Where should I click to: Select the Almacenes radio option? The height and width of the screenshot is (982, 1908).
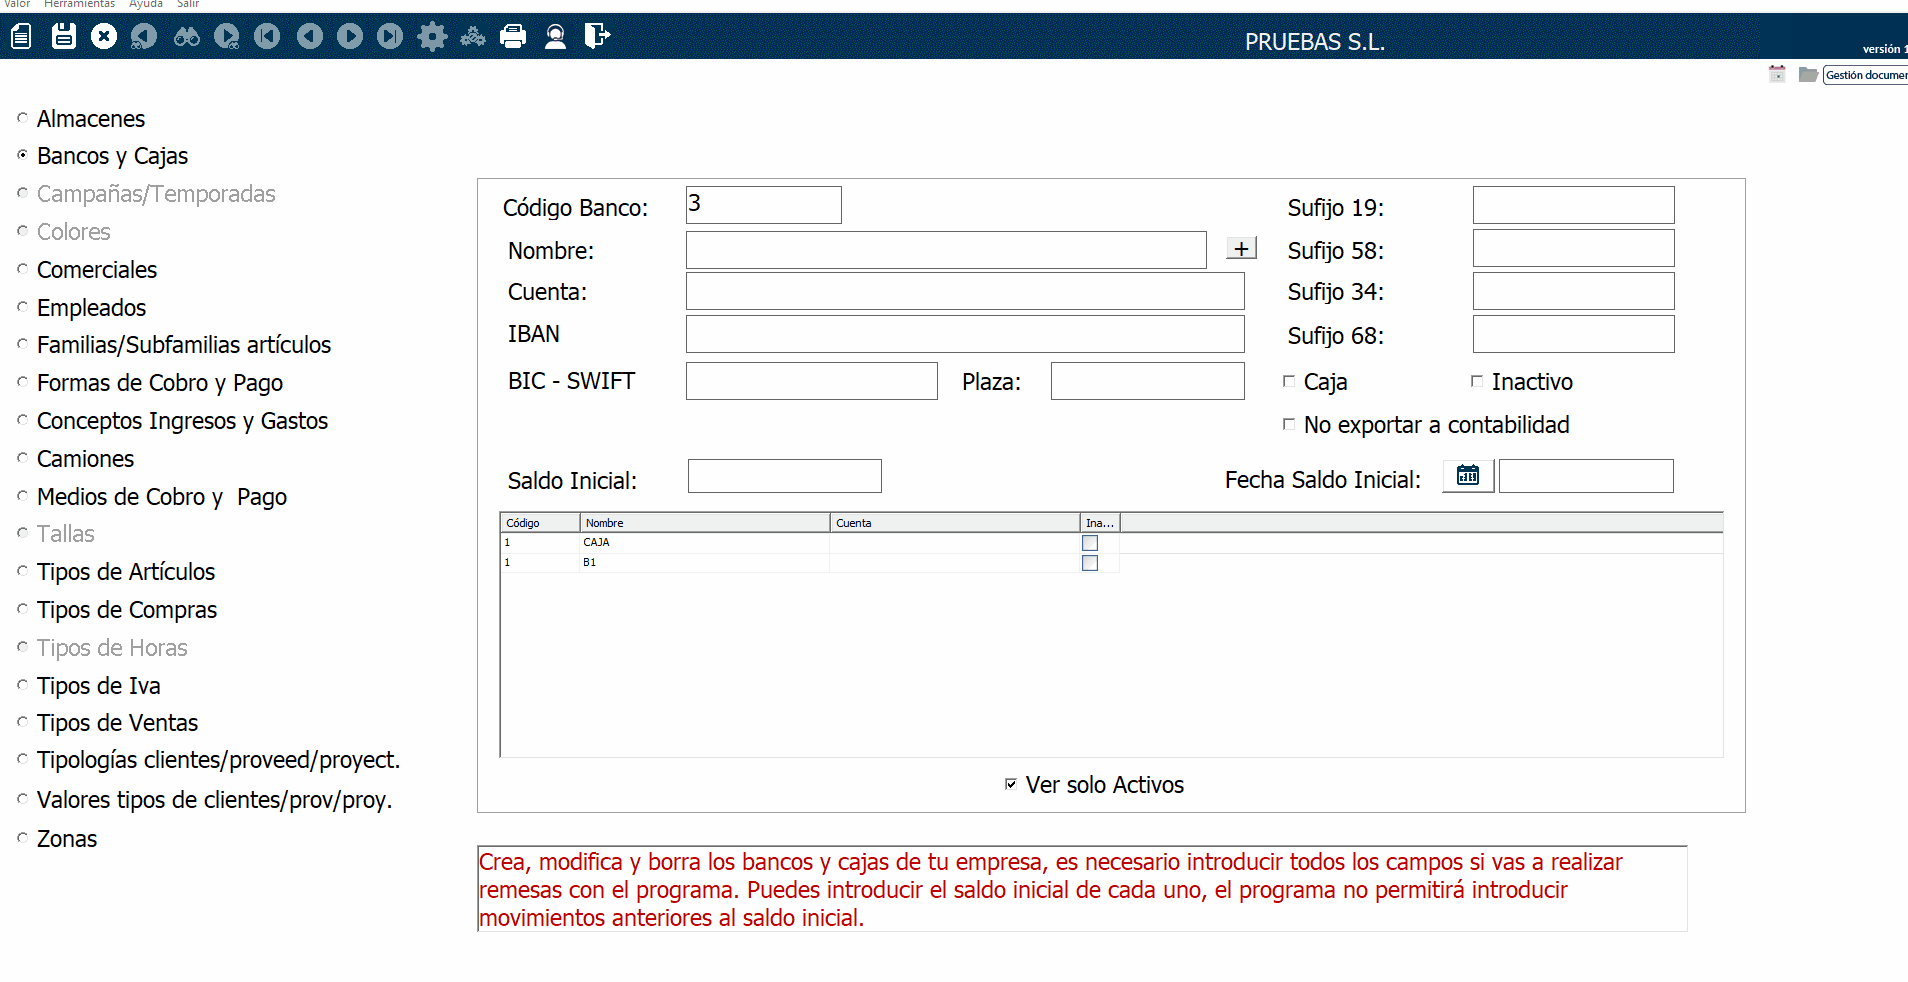[23, 118]
